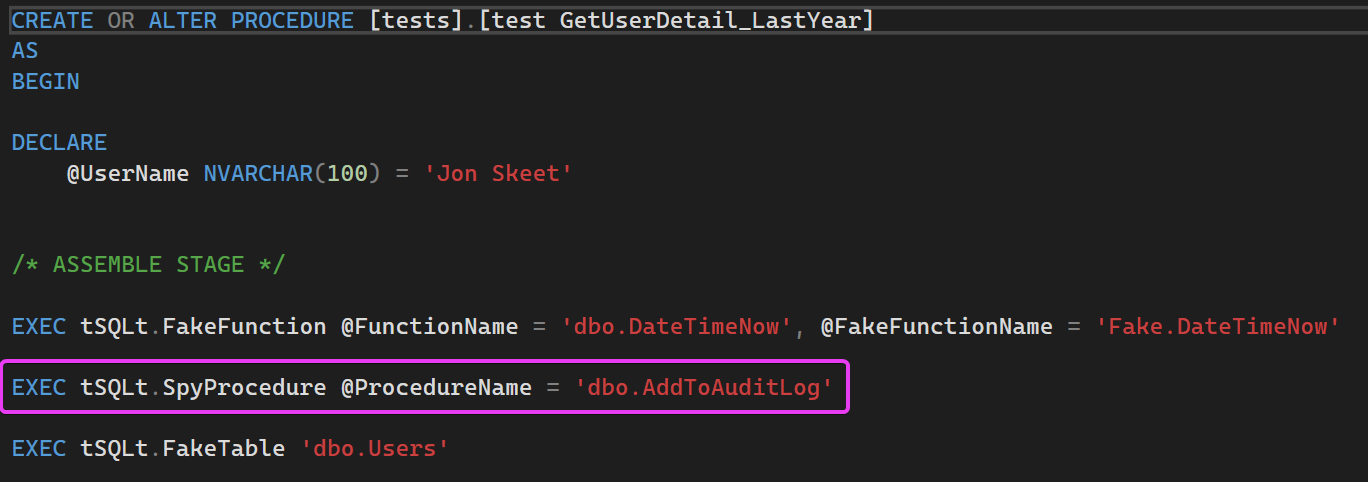1368x482 pixels.
Task: Click the ASSEMBLE STAGE comment
Action: 149,265
